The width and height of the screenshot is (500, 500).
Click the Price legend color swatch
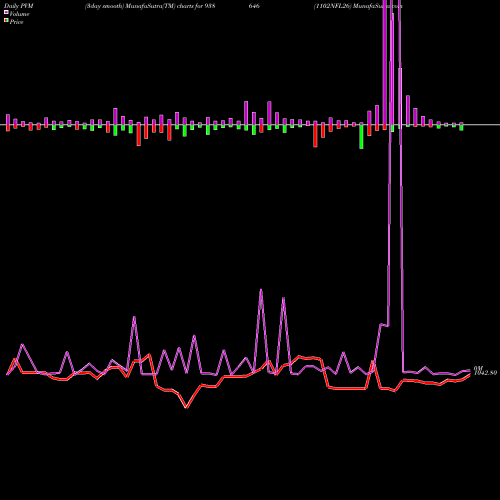tap(6, 20)
